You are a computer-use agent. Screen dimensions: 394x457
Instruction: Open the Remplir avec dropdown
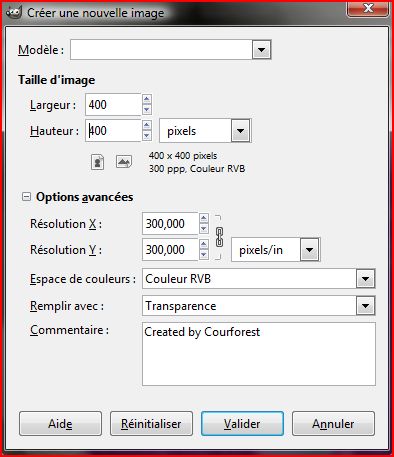tap(365, 306)
